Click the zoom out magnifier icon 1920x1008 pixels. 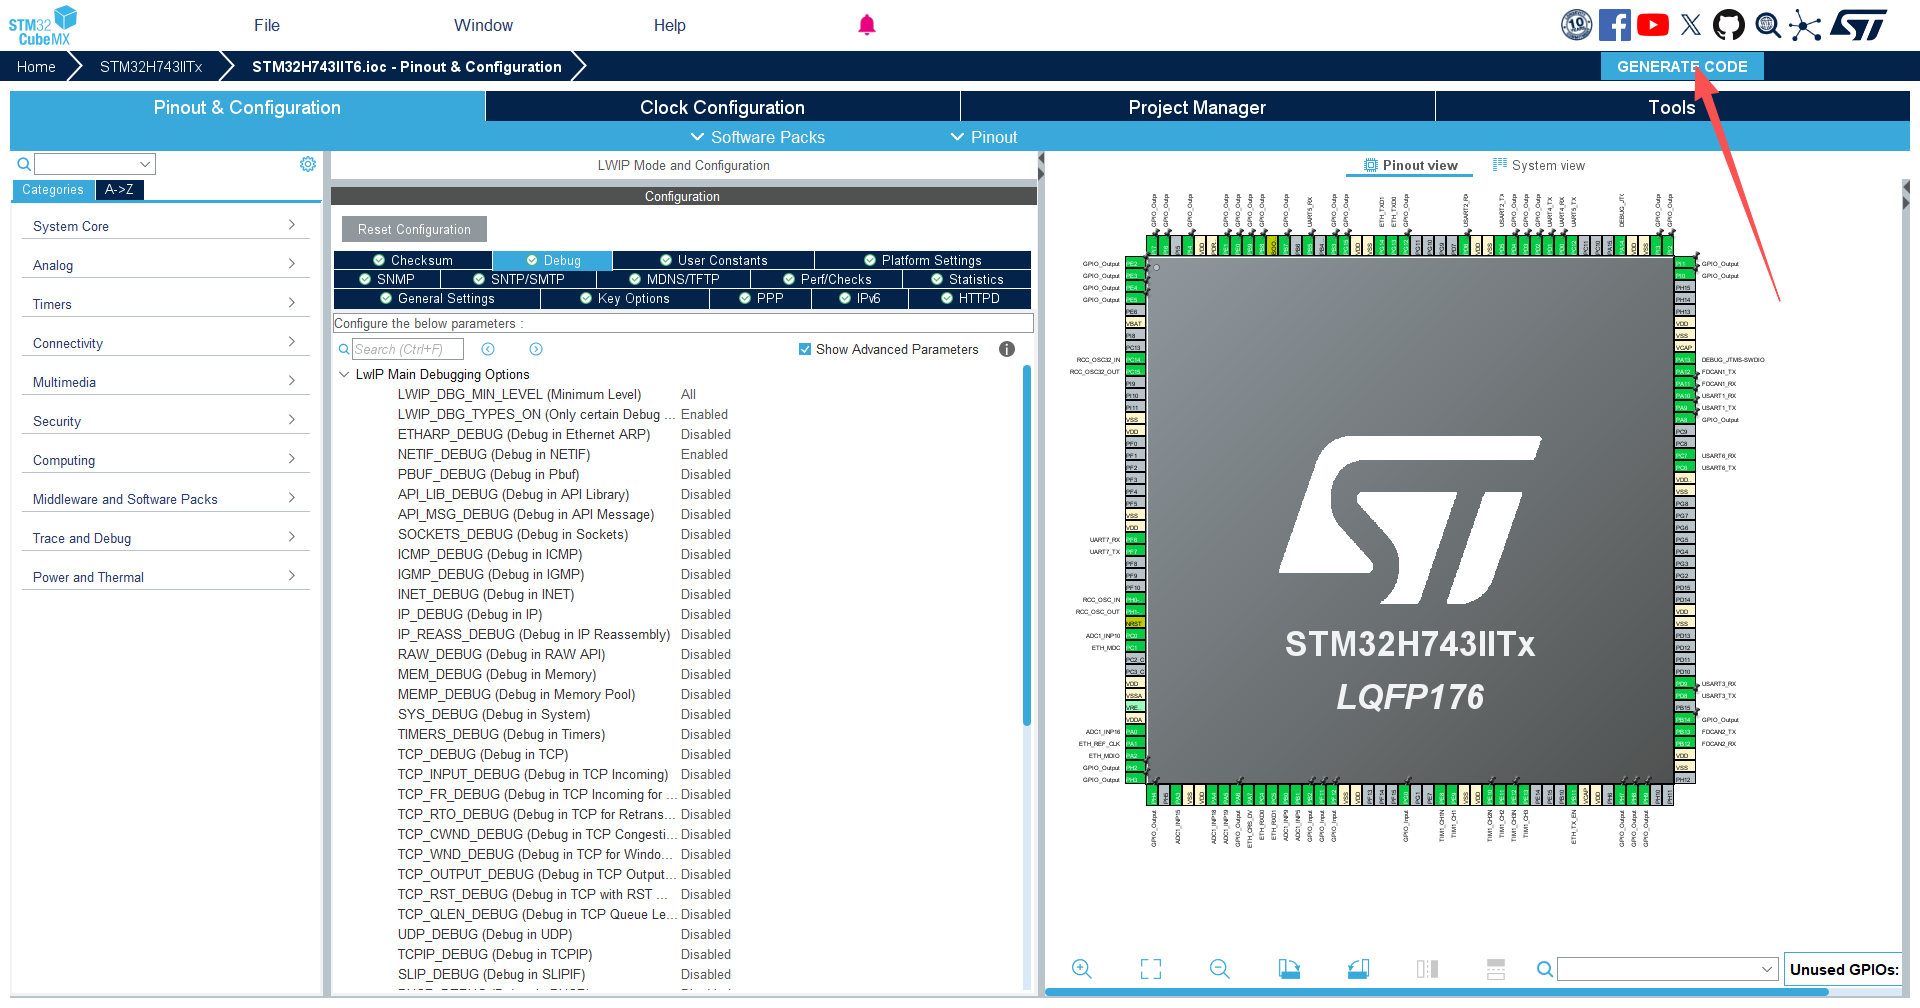[1219, 969]
